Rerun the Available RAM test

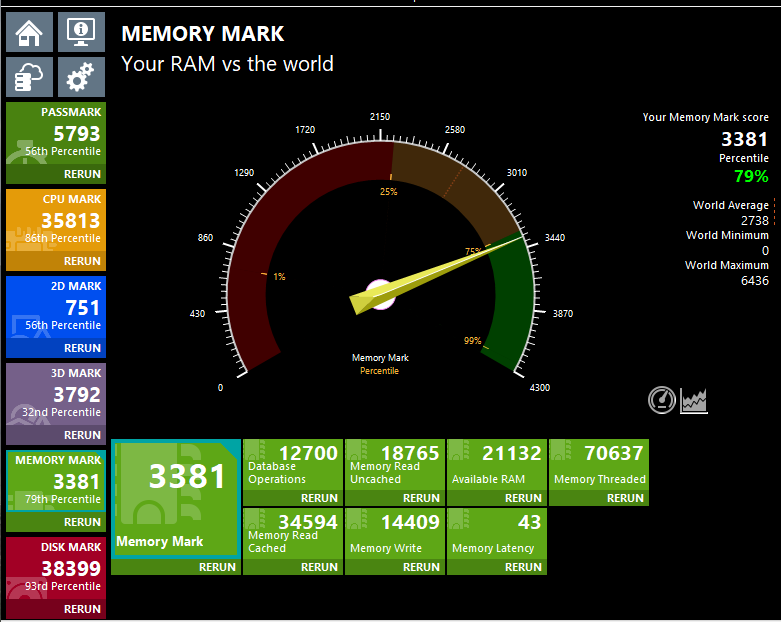coord(523,498)
